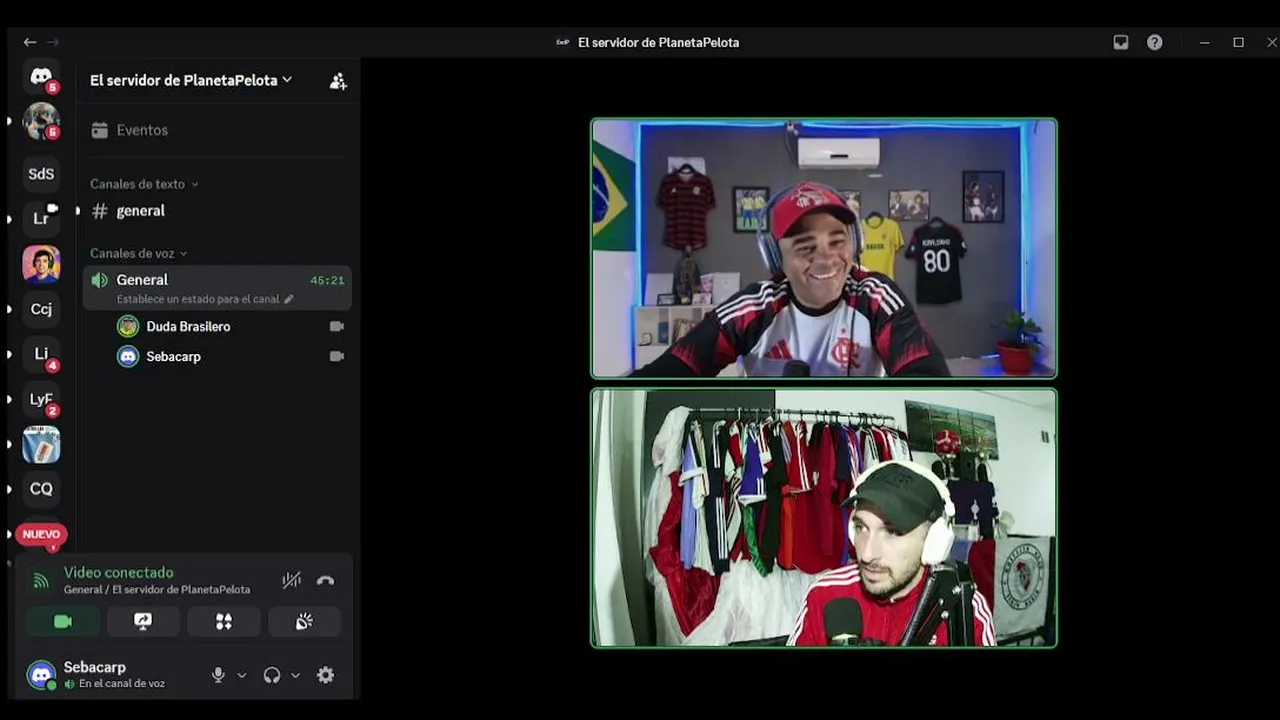1280x720 pixels.
Task: Open the general text channel
Action: pos(218,211)
